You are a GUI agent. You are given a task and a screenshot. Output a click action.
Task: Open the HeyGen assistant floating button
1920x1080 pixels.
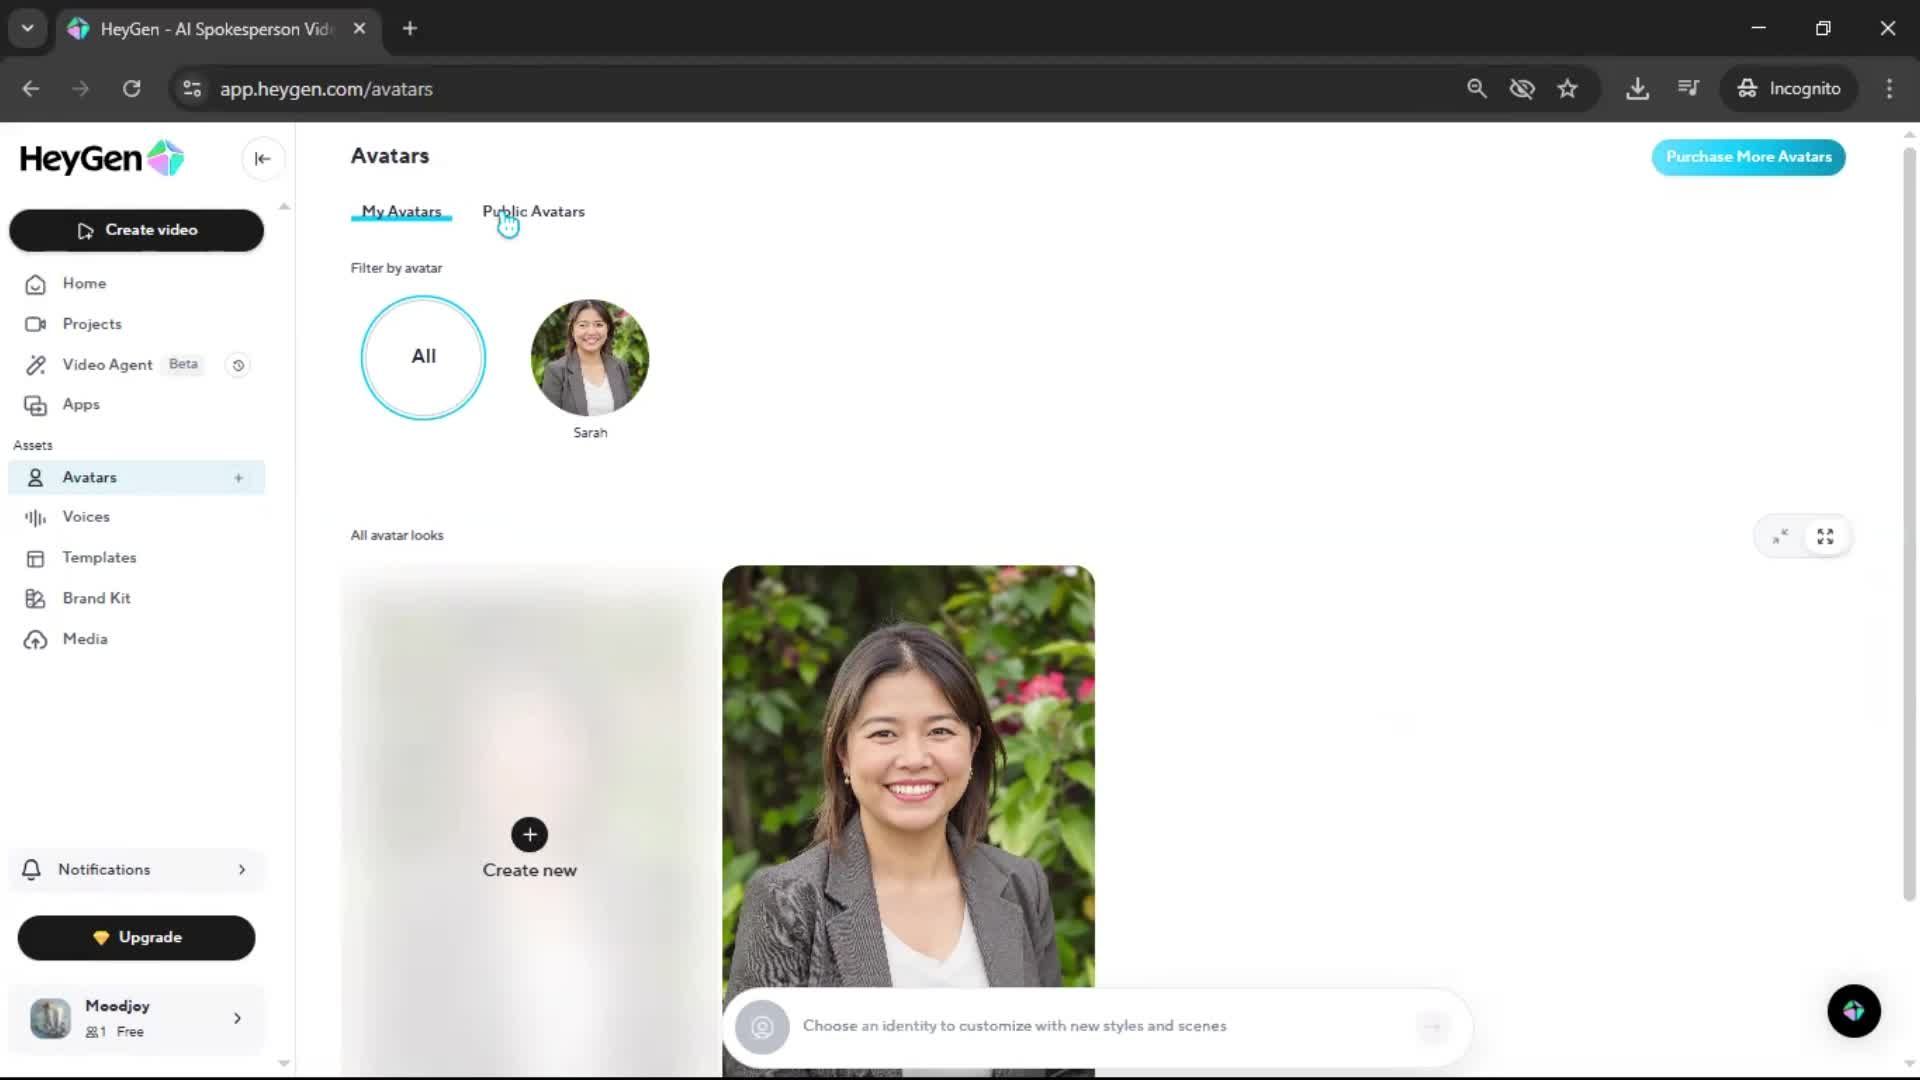click(1853, 1011)
